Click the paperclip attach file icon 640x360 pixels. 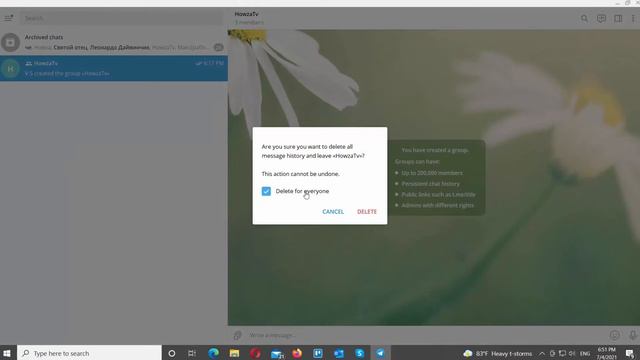pos(237,335)
